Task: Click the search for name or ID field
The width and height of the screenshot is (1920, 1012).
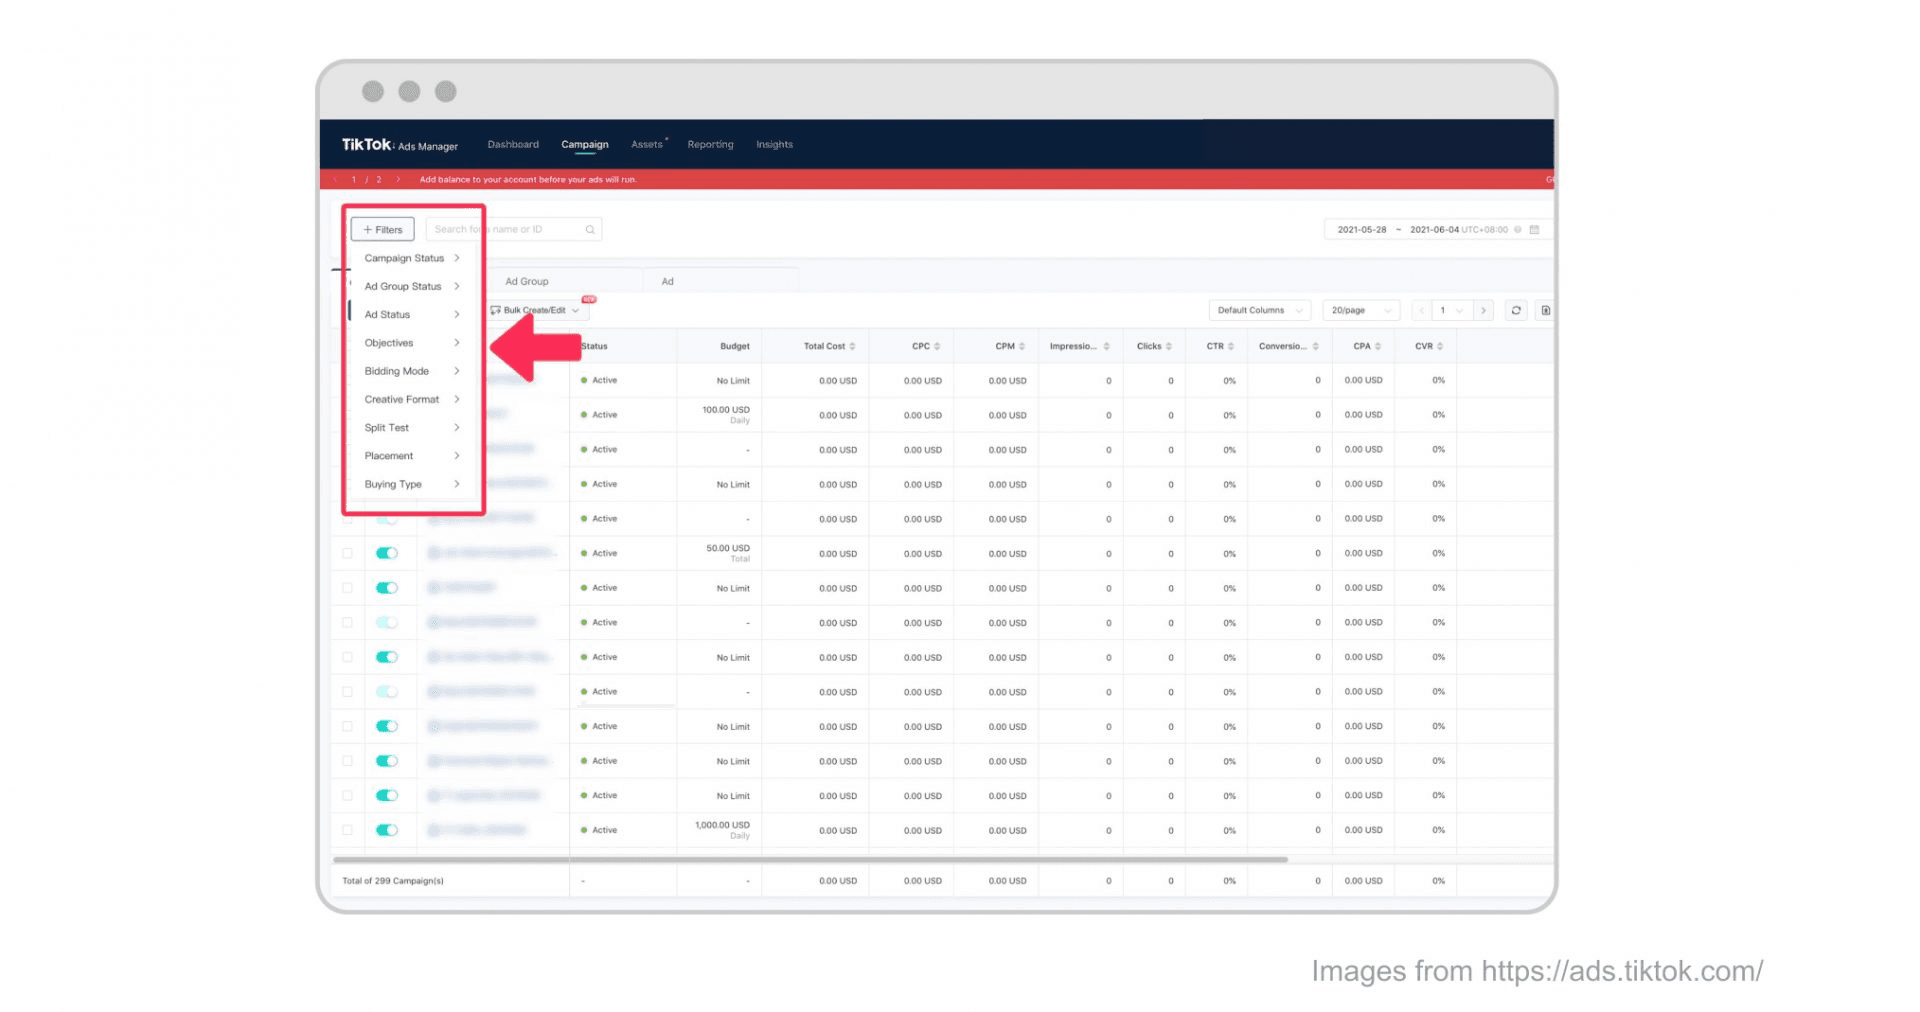Action: point(500,229)
